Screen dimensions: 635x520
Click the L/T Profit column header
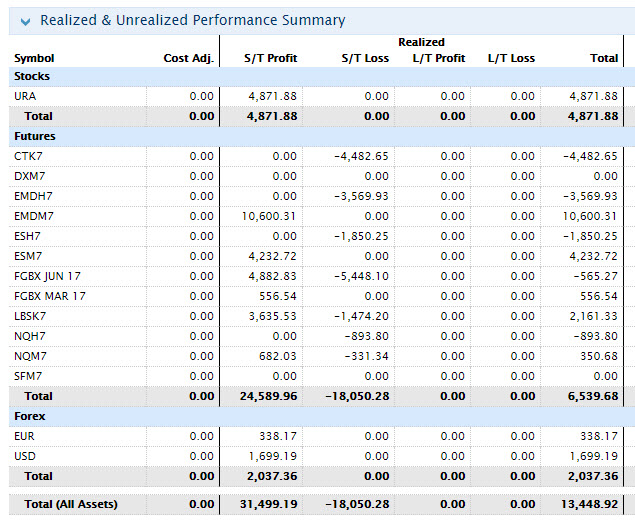(x=438, y=58)
